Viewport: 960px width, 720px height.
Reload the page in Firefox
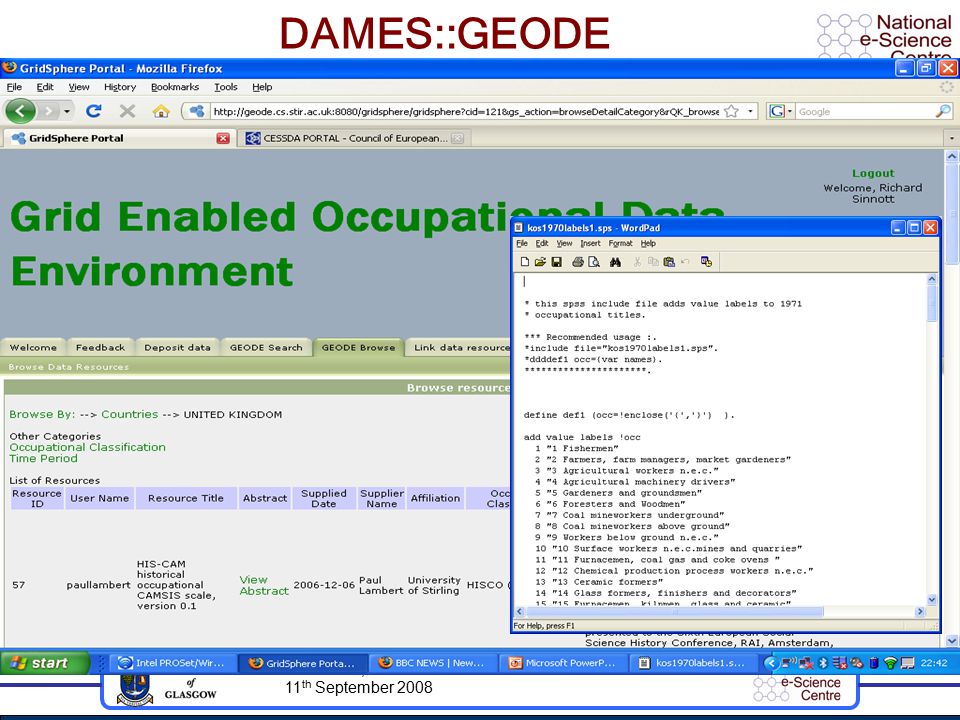(94, 111)
